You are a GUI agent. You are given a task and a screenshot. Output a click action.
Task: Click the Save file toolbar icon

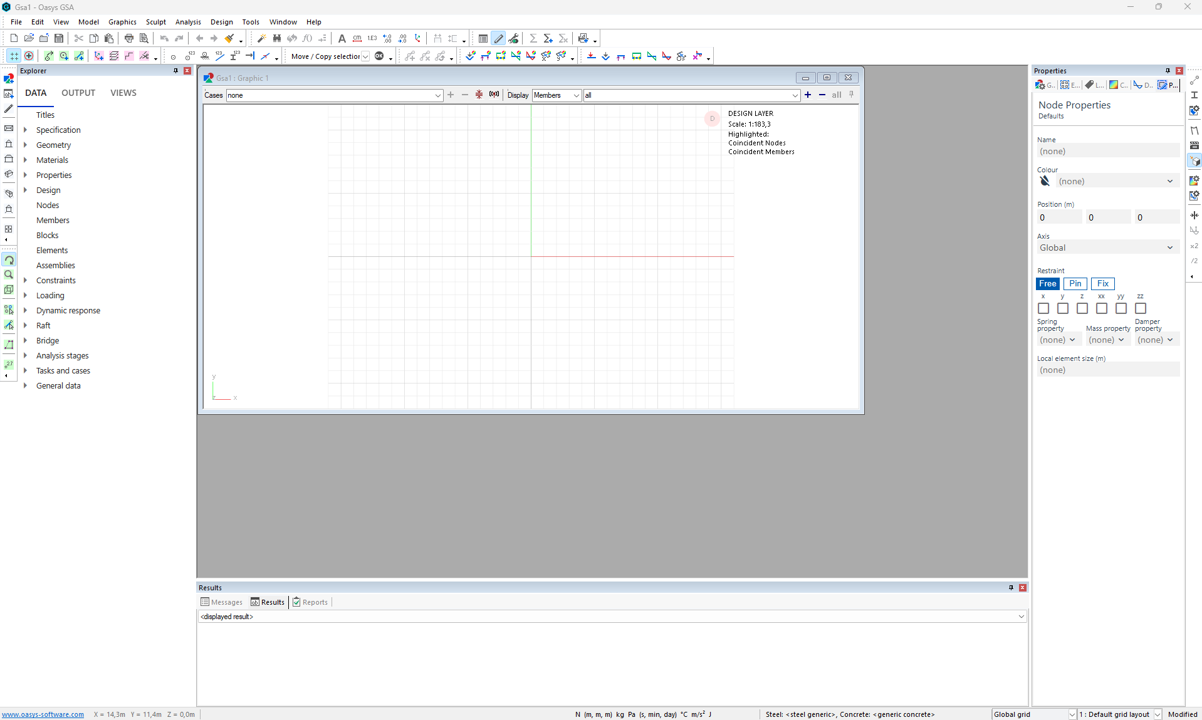(59, 38)
